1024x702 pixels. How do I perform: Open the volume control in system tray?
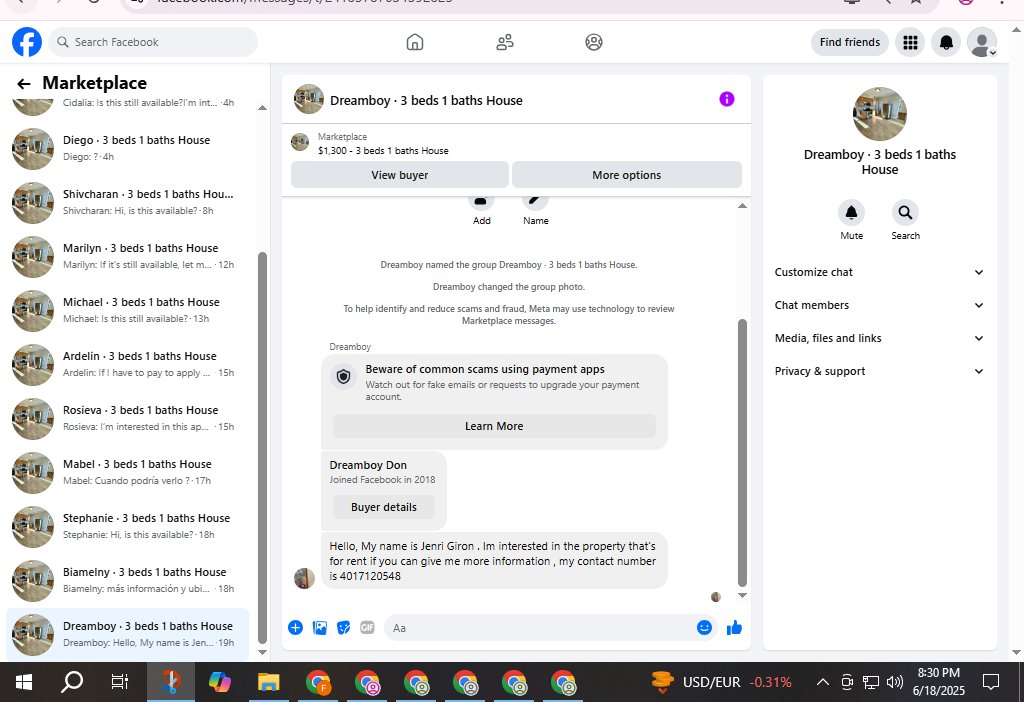coord(895,682)
